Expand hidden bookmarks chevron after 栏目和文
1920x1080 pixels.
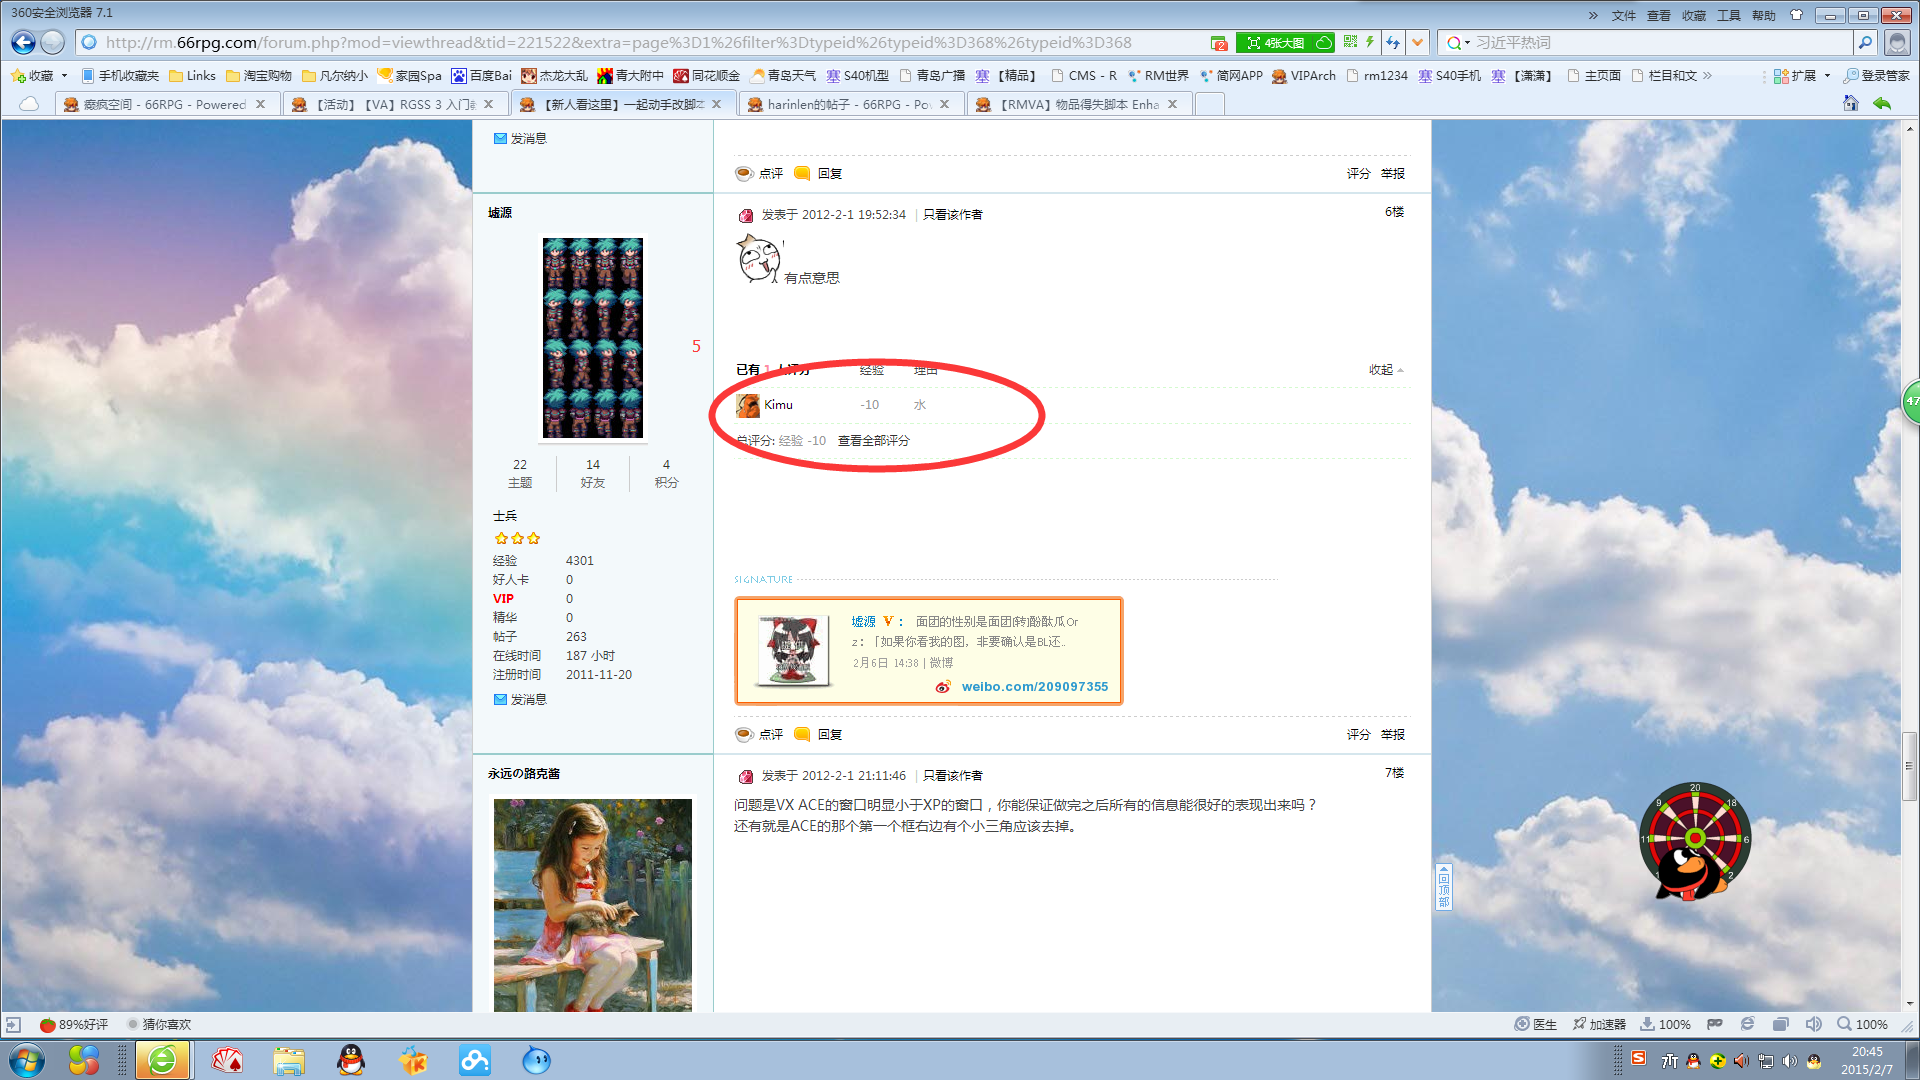1707,75
